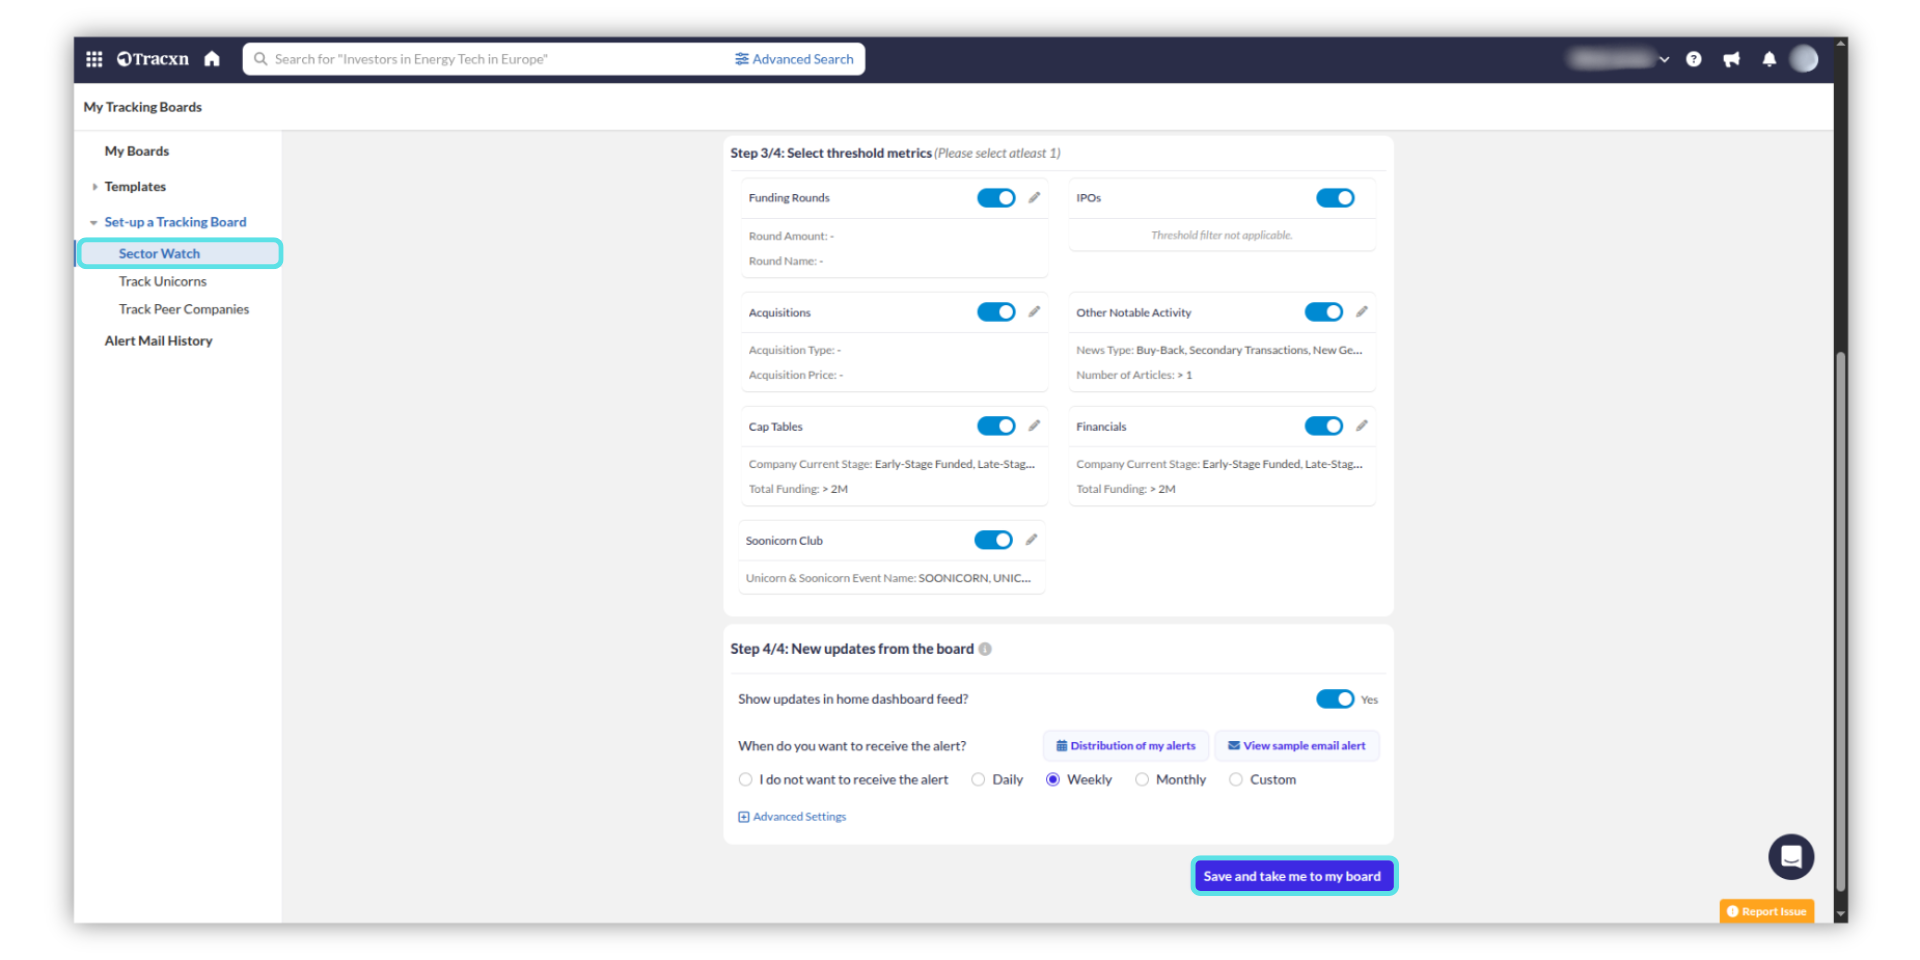Open the apps grid menu icon
Viewport: 1920px width, 960px height.
pos(94,59)
